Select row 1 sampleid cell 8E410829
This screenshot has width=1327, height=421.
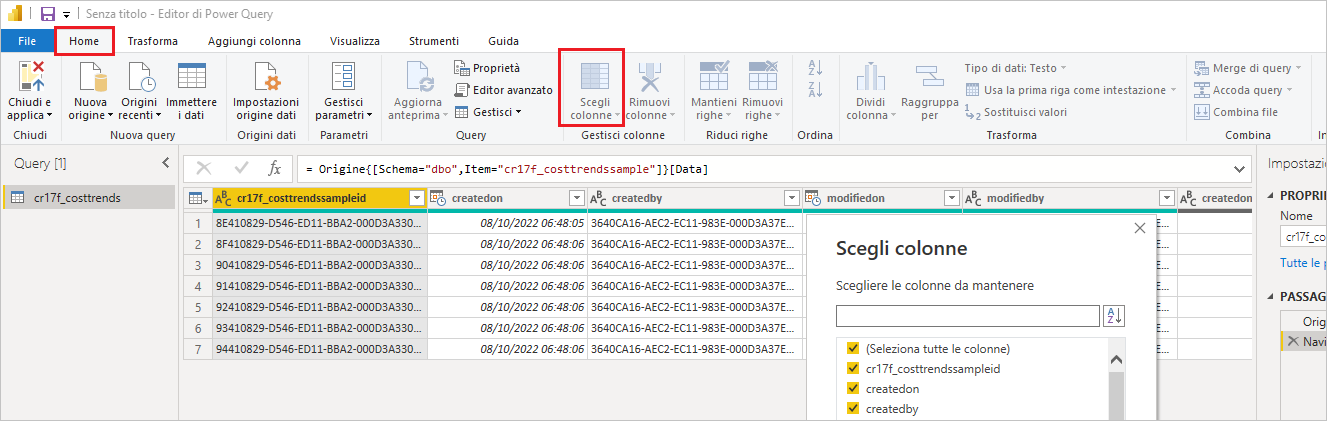point(320,223)
